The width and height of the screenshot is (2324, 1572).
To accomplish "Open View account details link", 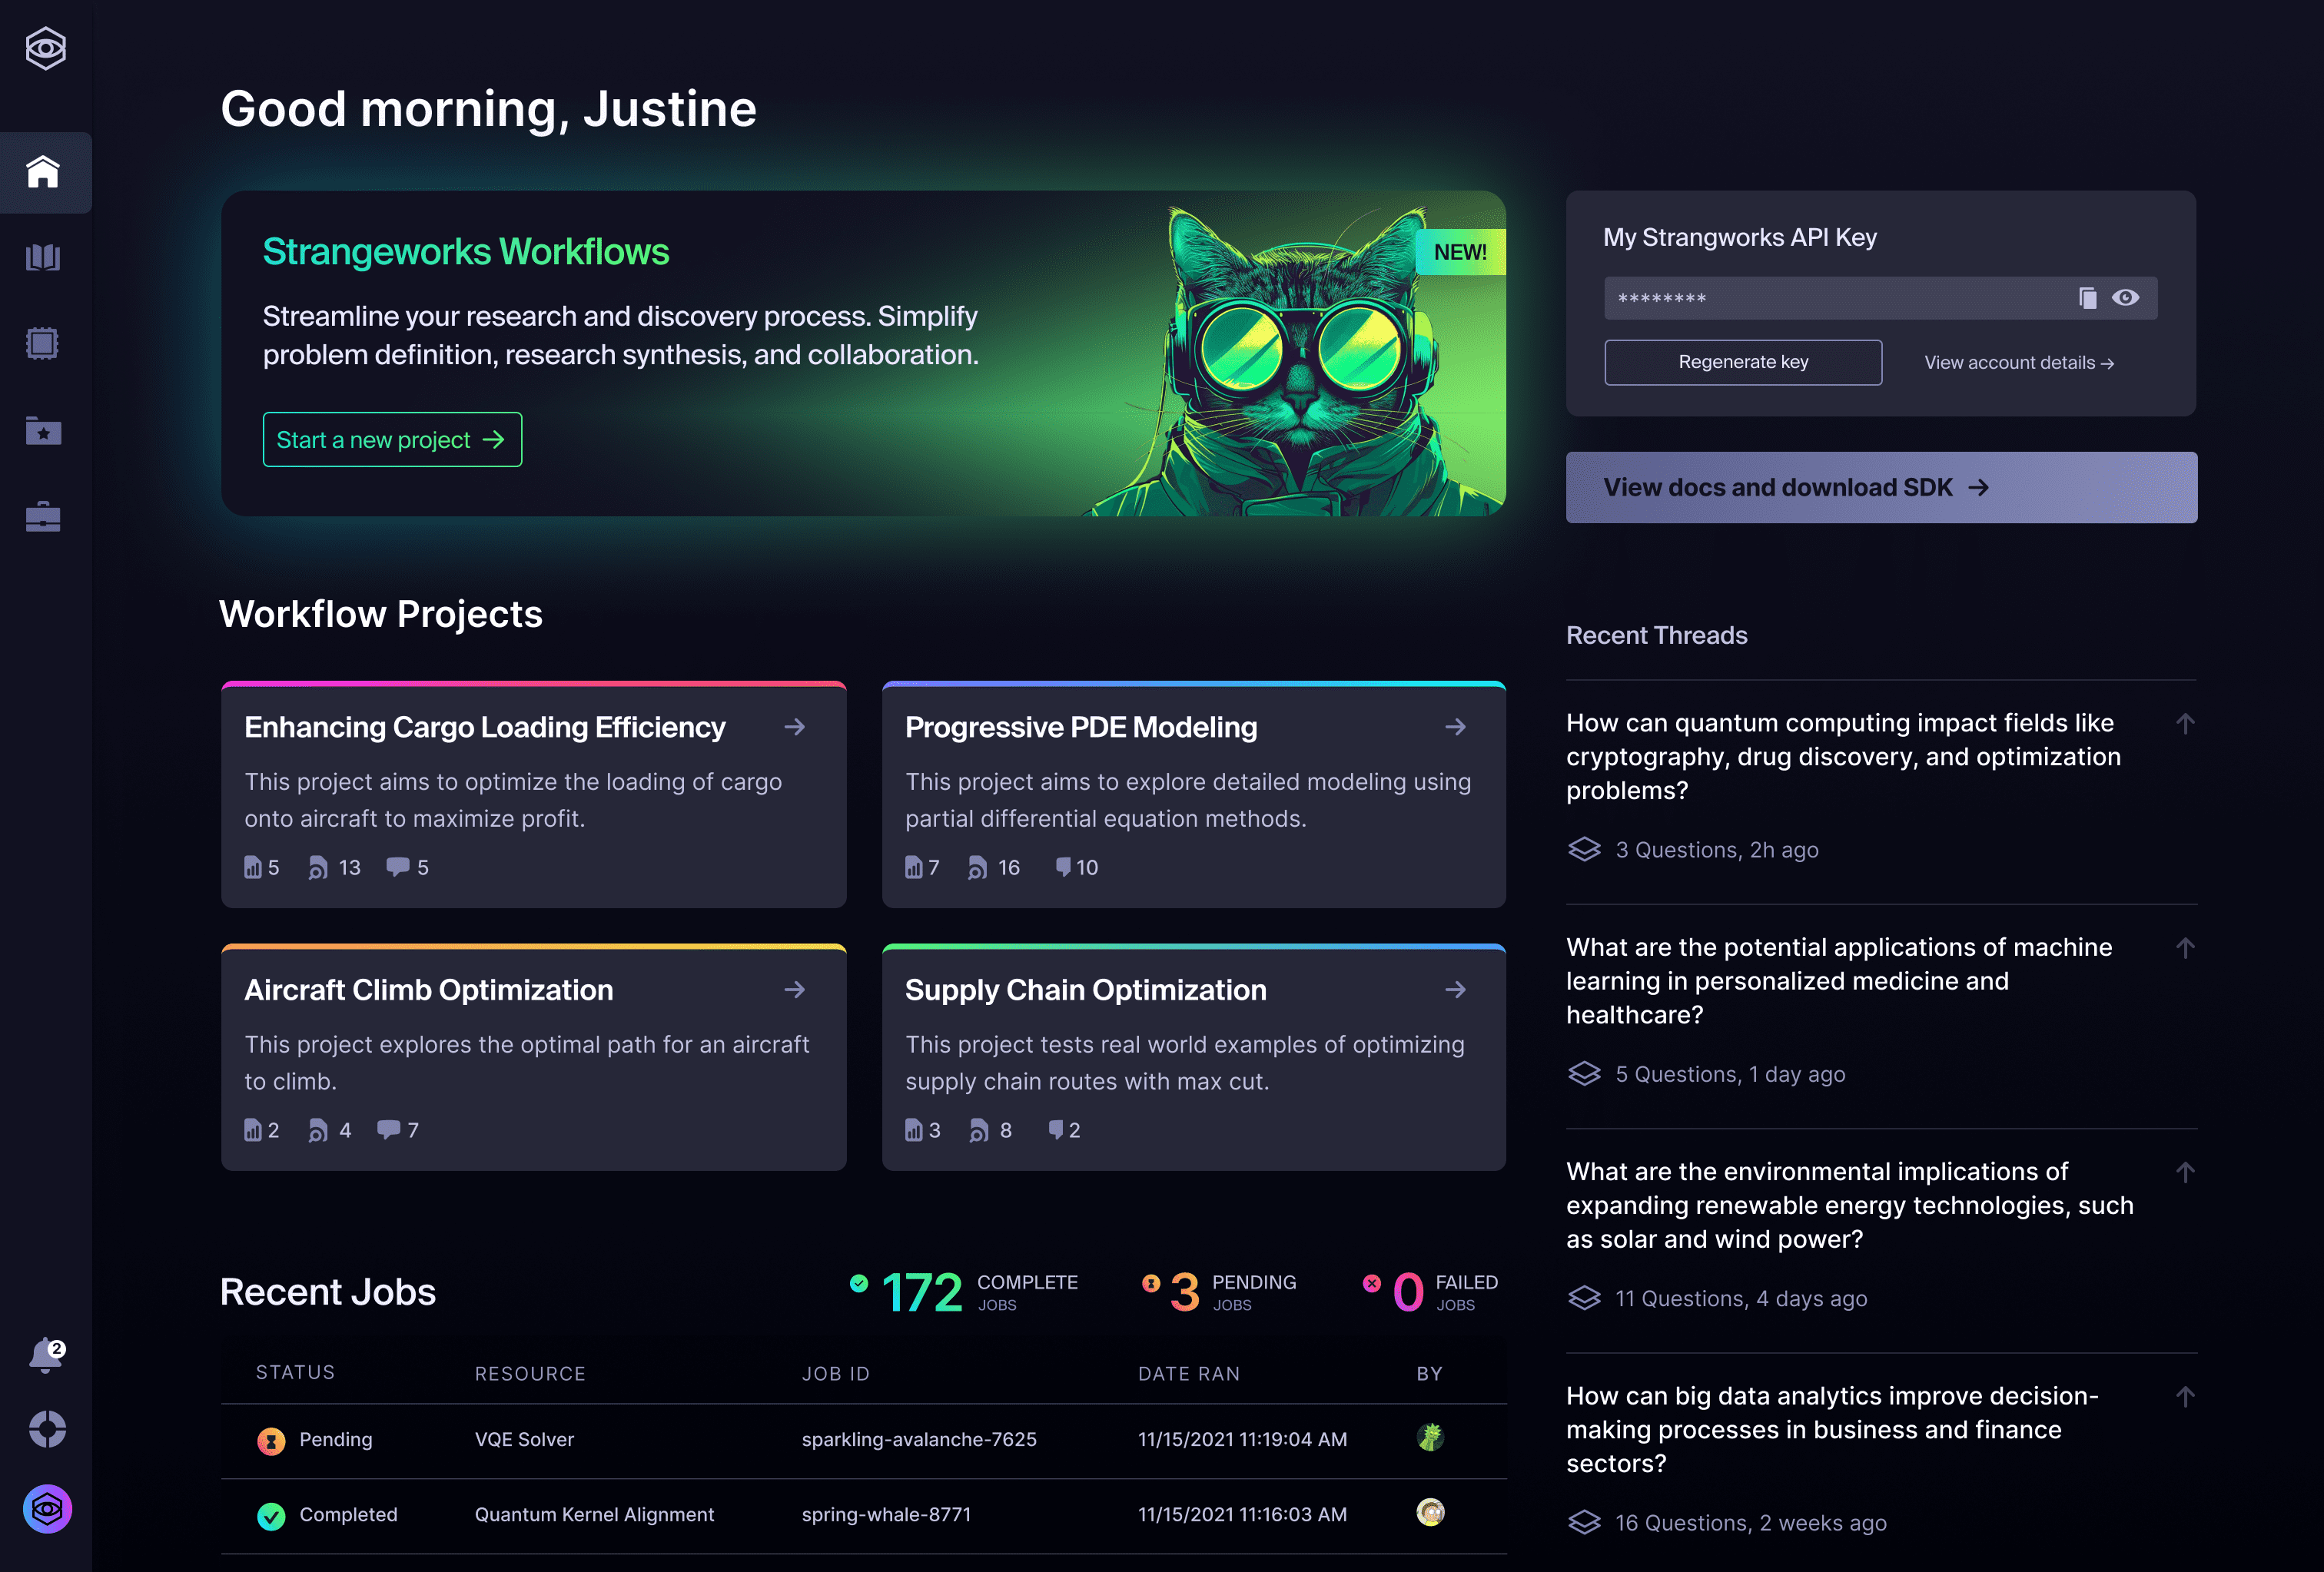I will coord(2019,363).
